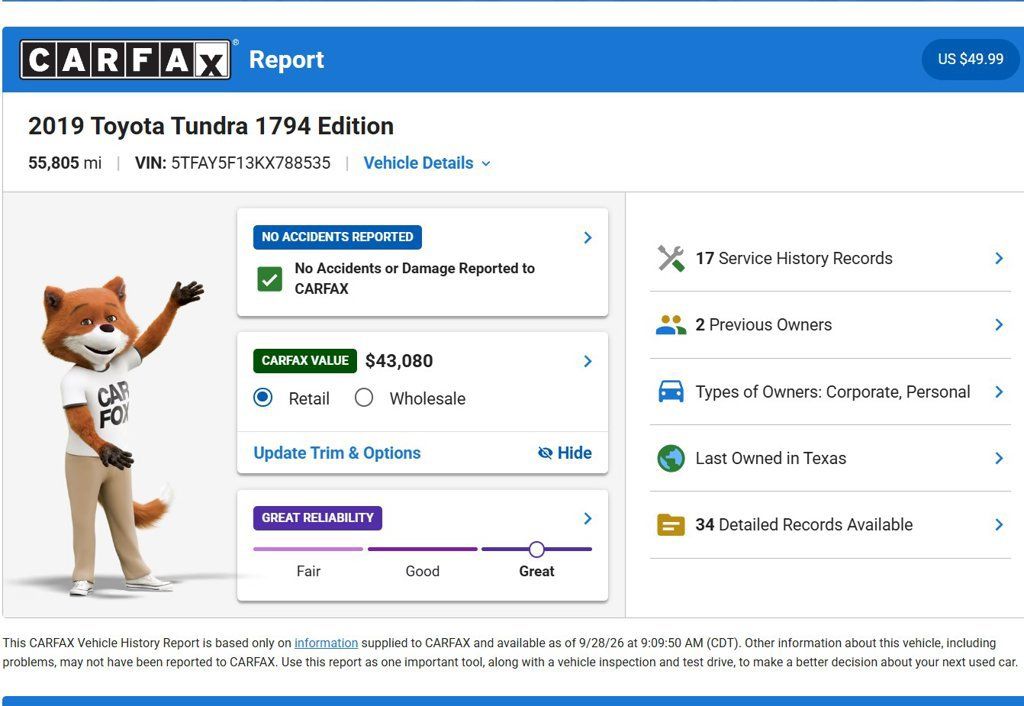
Task: Click the Good reliability label
Action: (x=423, y=571)
